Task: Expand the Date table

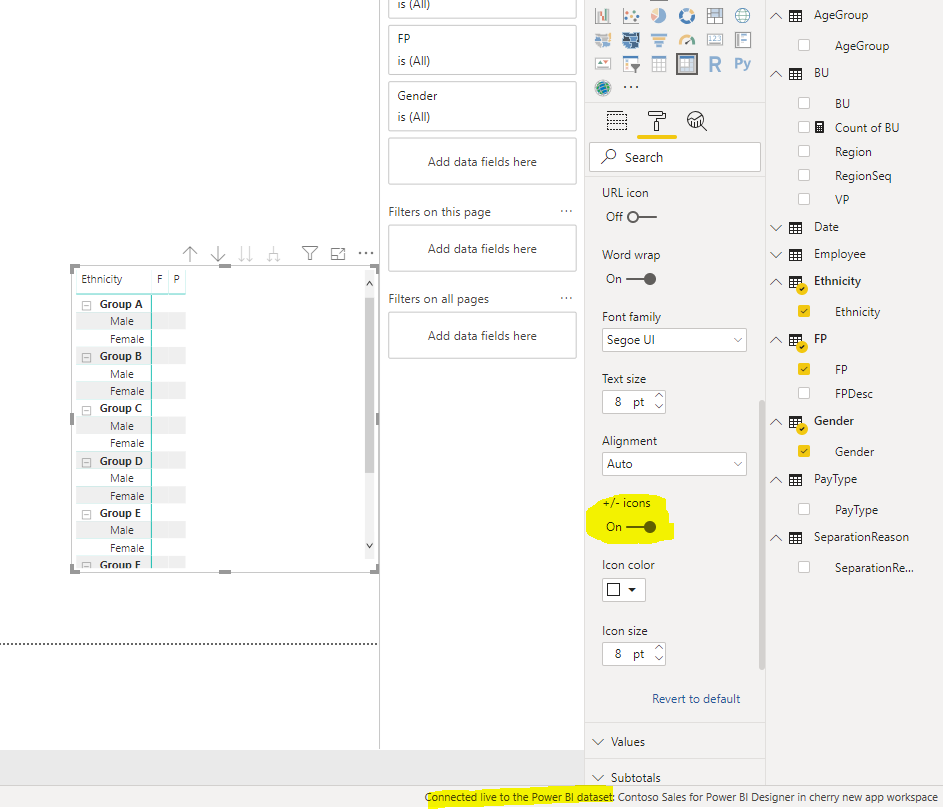Action: (x=776, y=227)
